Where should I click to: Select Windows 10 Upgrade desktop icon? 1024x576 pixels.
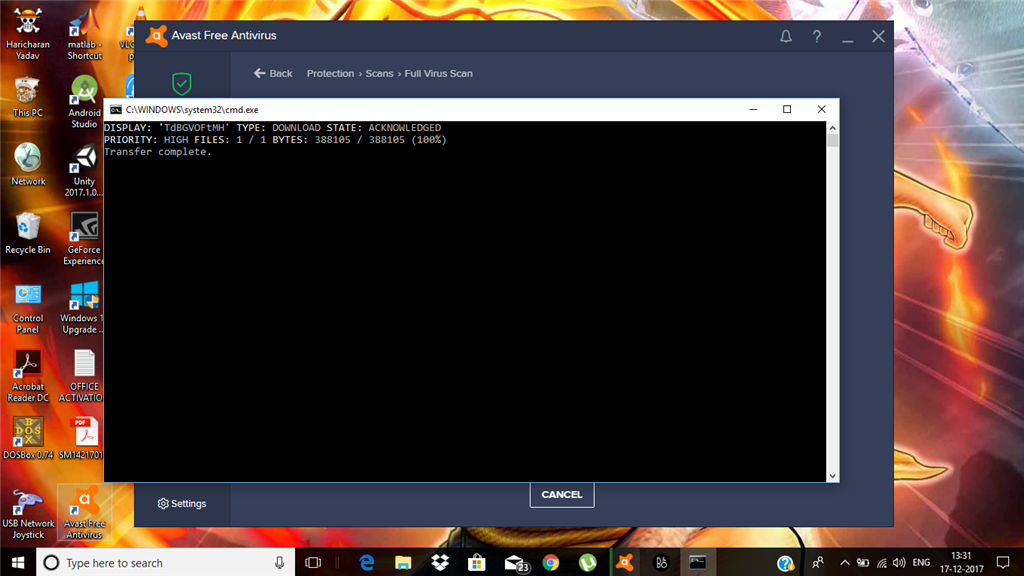(82, 308)
